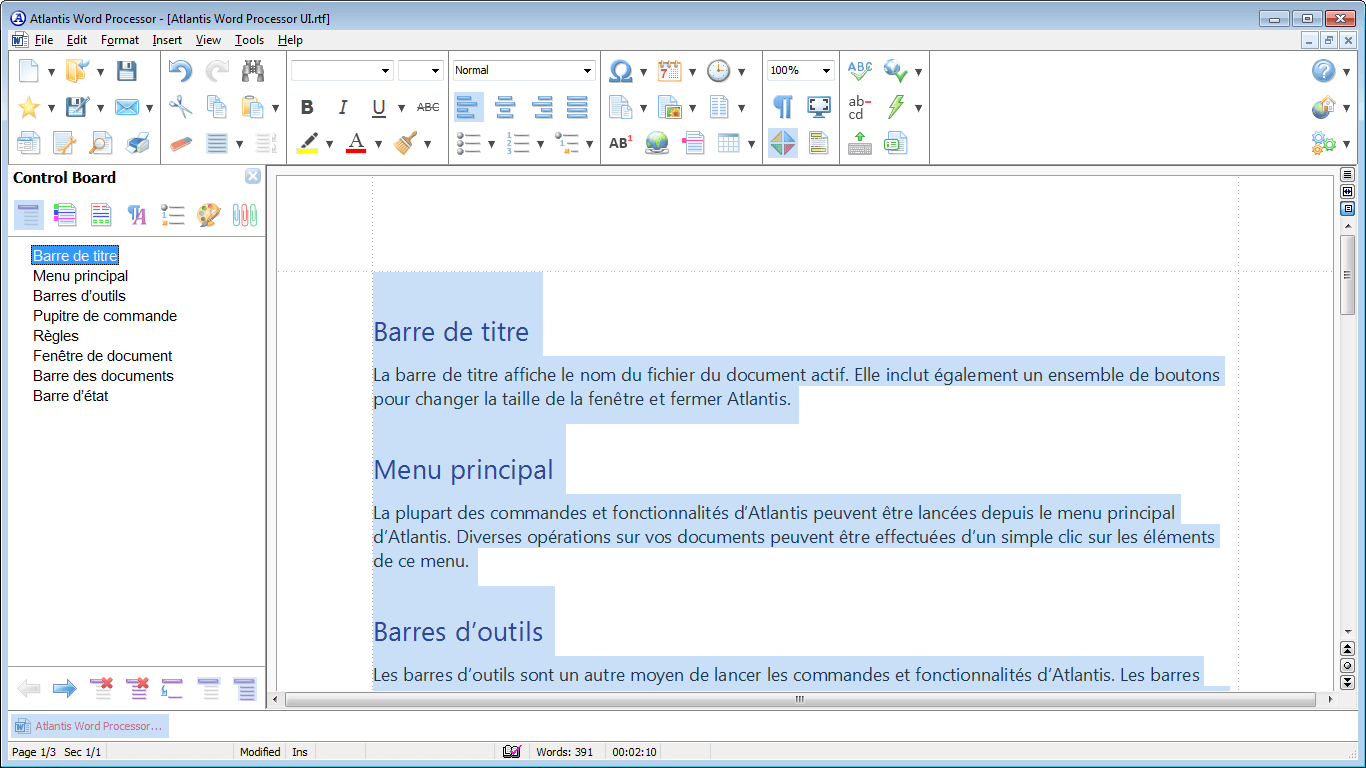Click the star favorites icon
This screenshot has height=768, width=1366.
pos(29,107)
